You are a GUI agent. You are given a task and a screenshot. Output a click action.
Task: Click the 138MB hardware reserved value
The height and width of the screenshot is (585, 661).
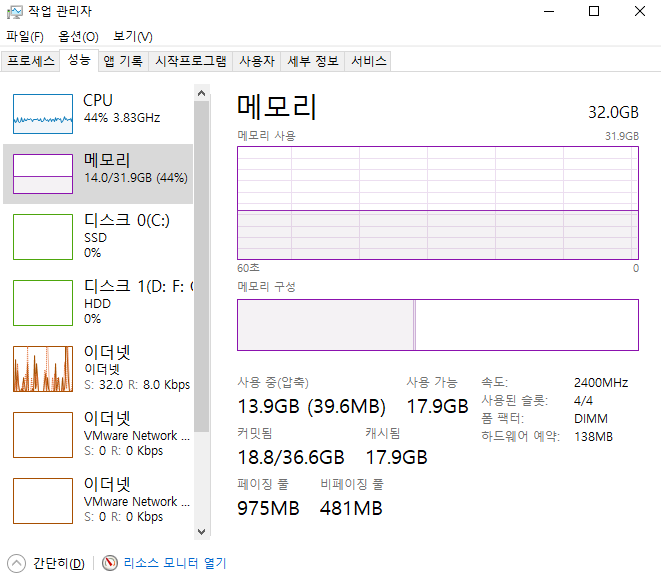[594, 437]
